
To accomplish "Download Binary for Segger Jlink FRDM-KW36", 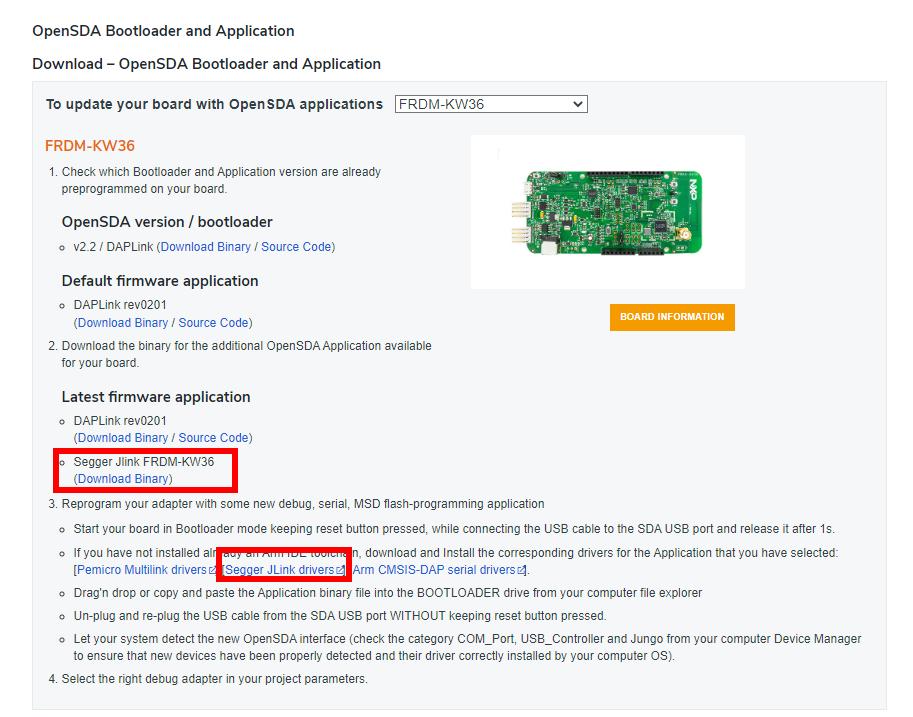I will click(123, 479).
